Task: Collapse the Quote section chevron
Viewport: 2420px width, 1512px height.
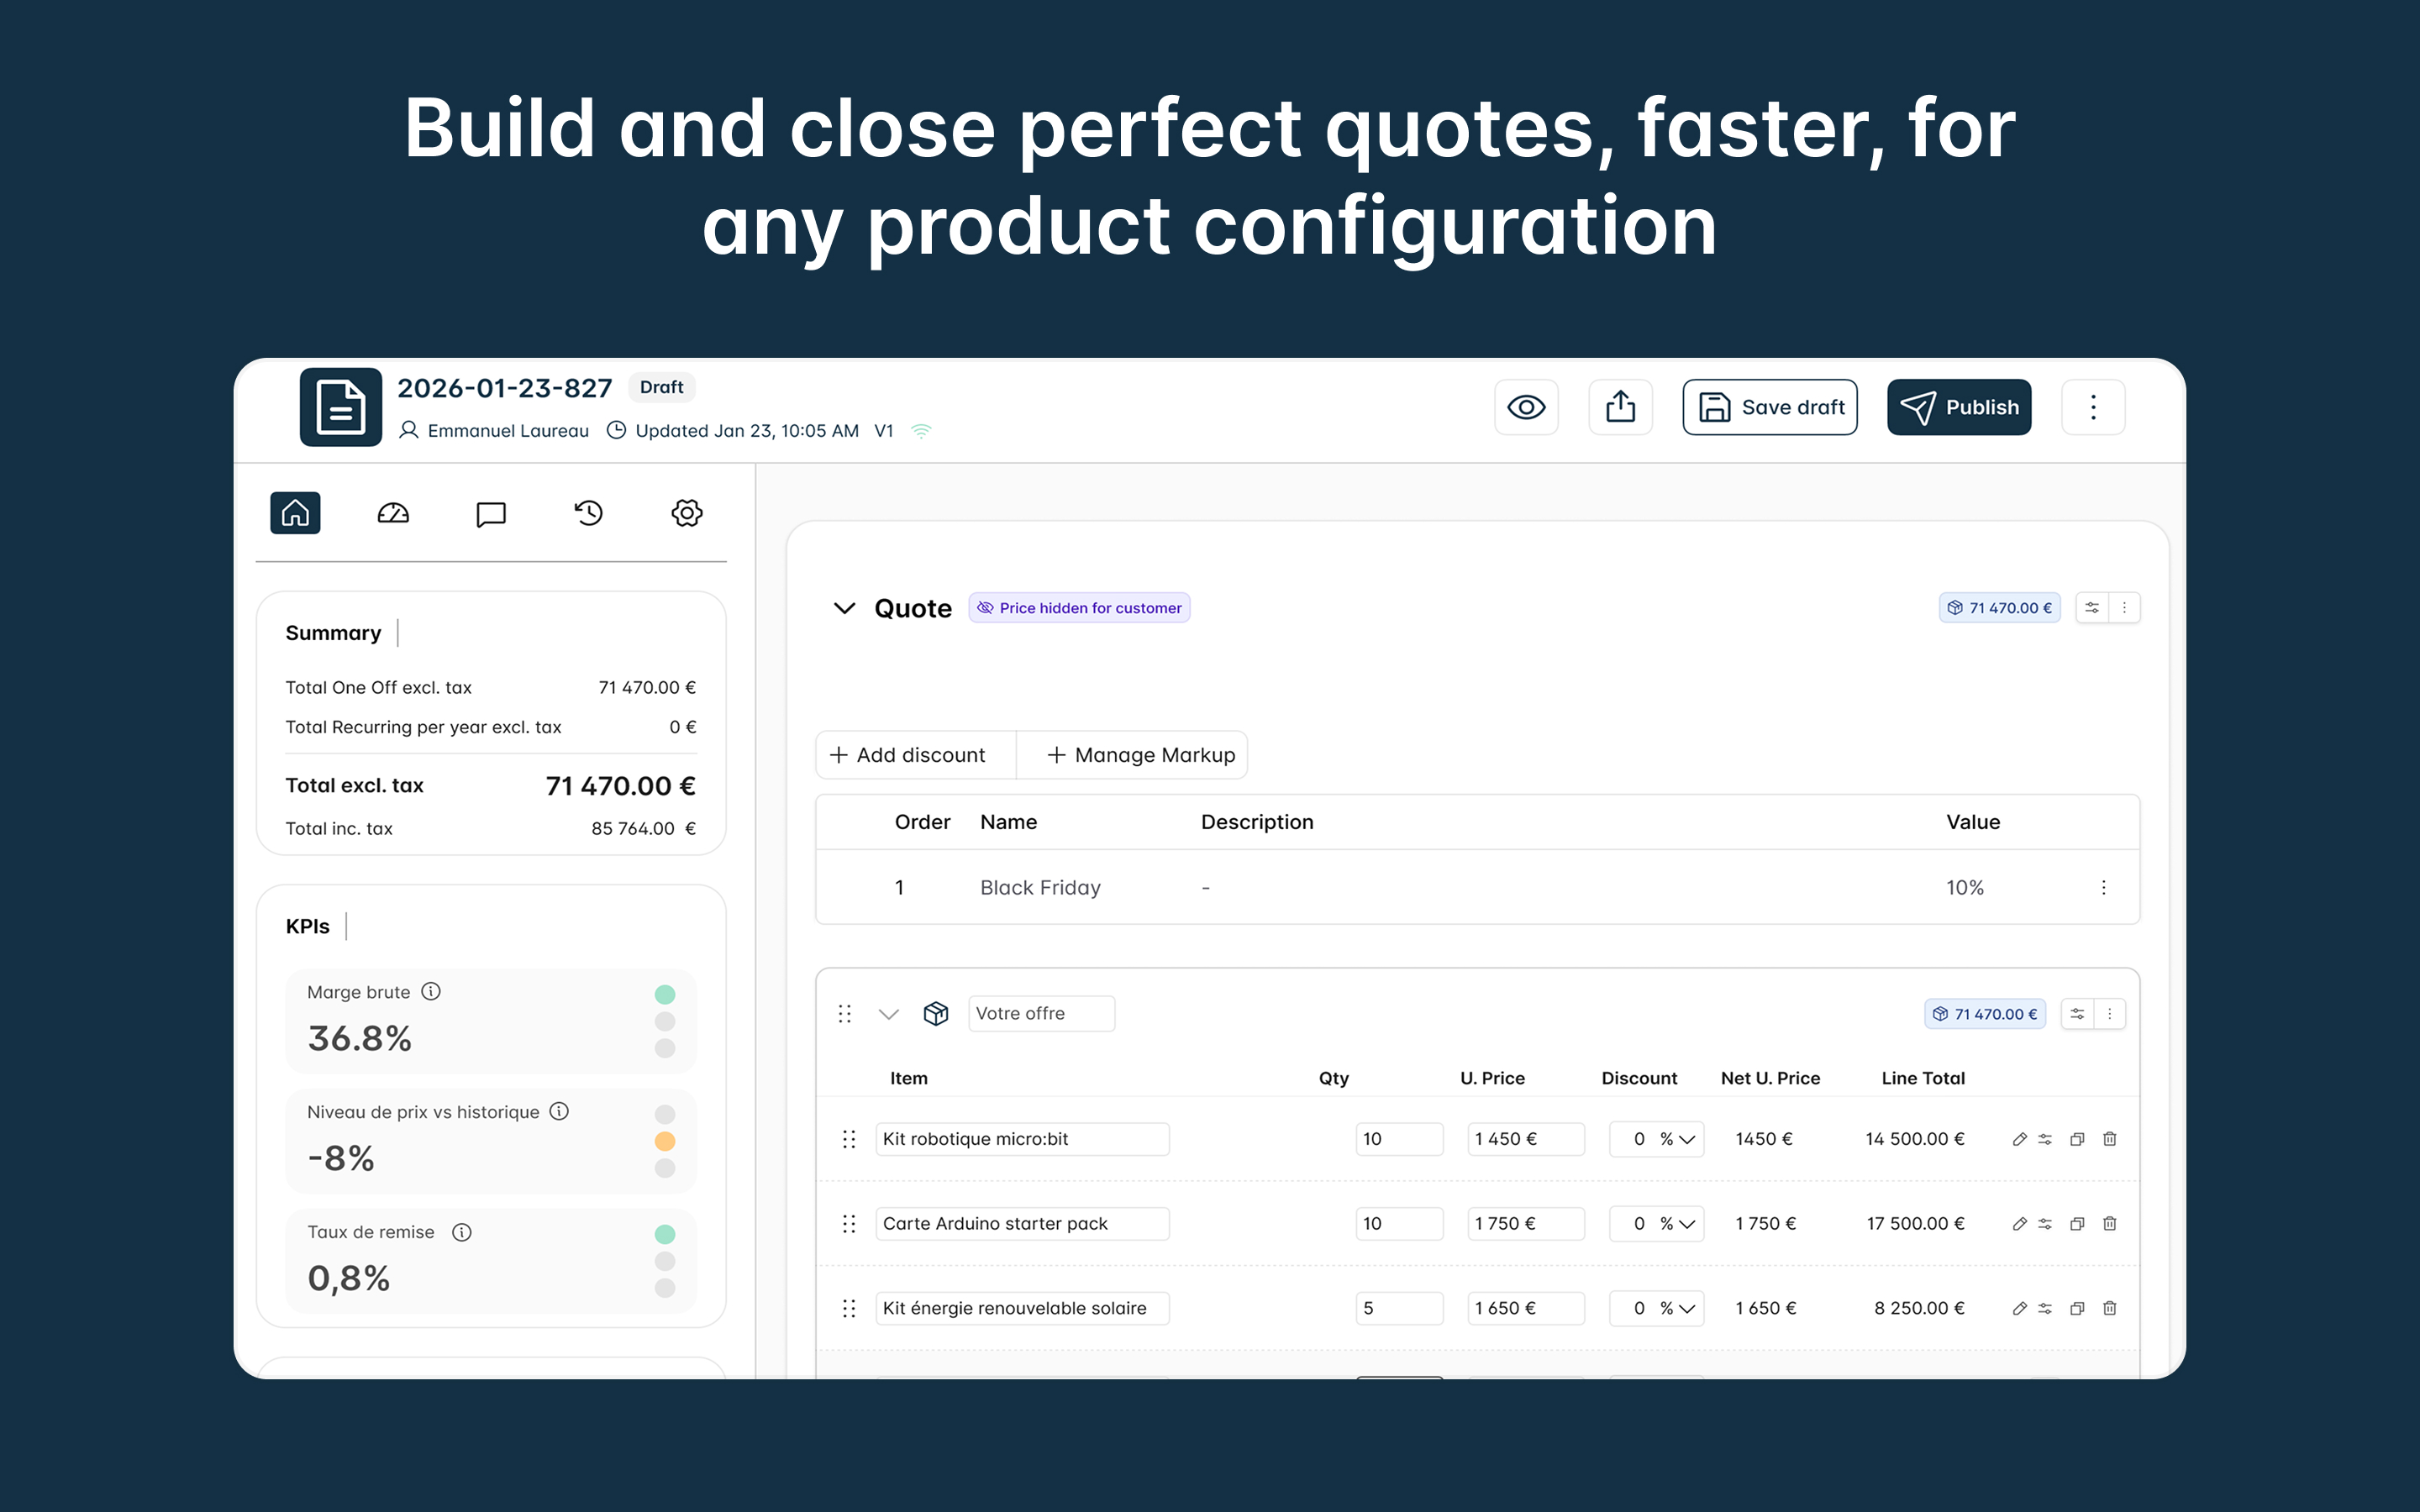Action: click(844, 608)
